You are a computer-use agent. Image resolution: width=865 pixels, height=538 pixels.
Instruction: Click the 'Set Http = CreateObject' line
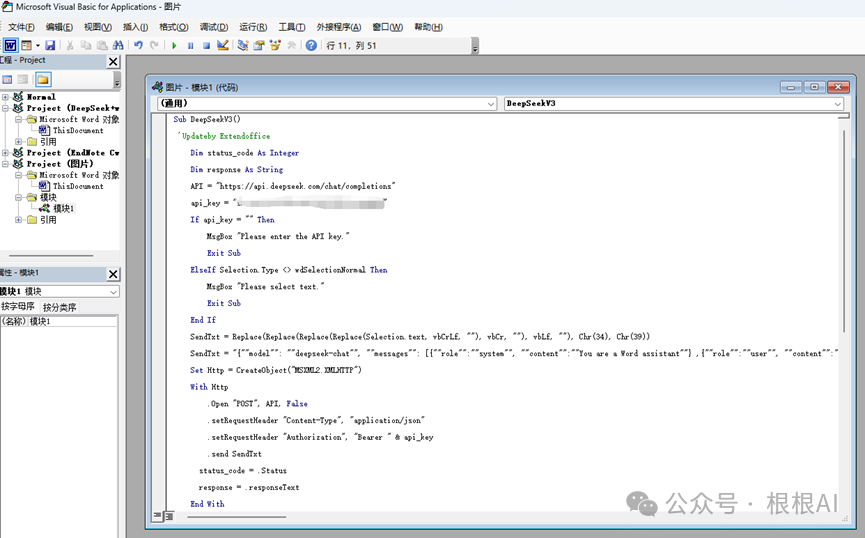276,370
